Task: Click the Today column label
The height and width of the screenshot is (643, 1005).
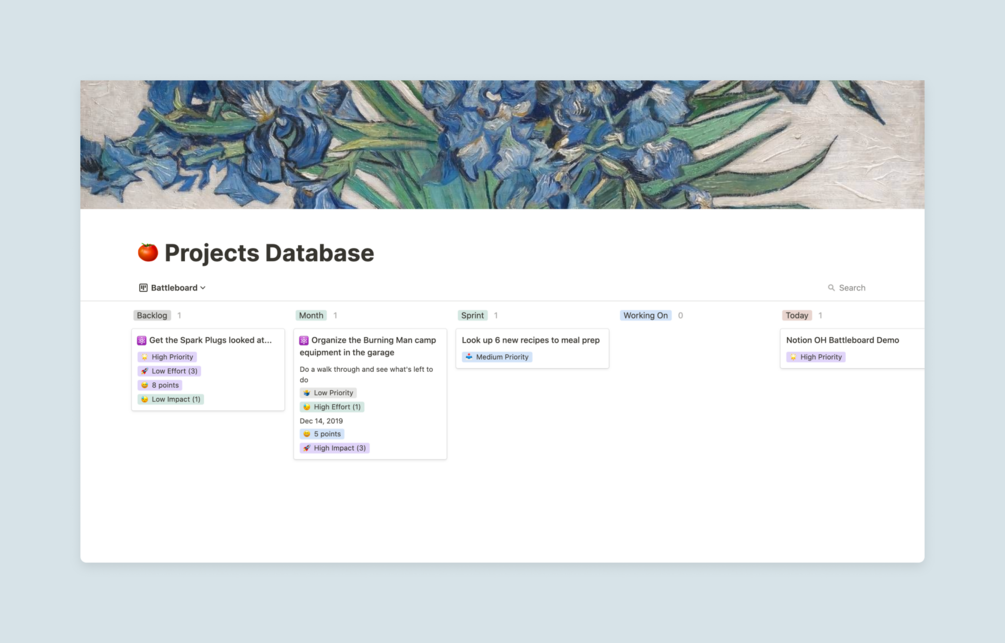Action: click(x=797, y=315)
